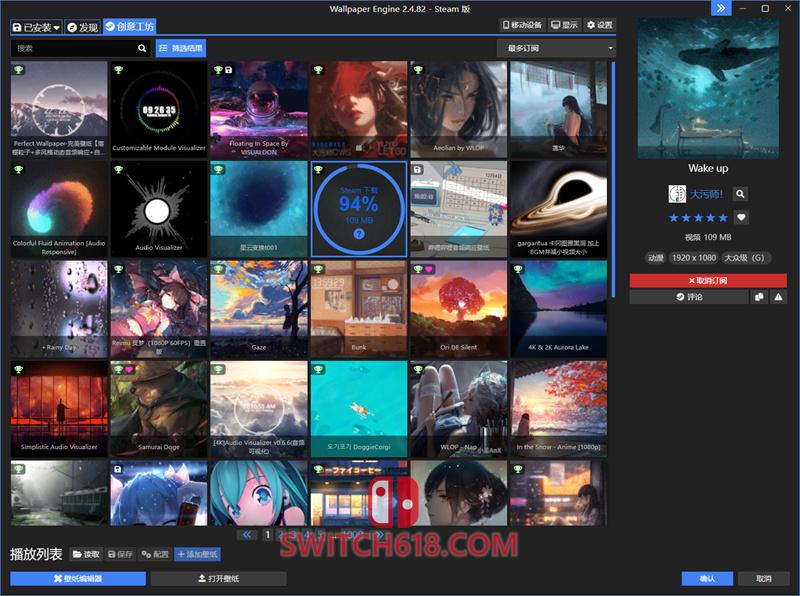Screen dimensions: 800x596
Task: Click the 大众级 (G) rating tag
Action: [745, 258]
